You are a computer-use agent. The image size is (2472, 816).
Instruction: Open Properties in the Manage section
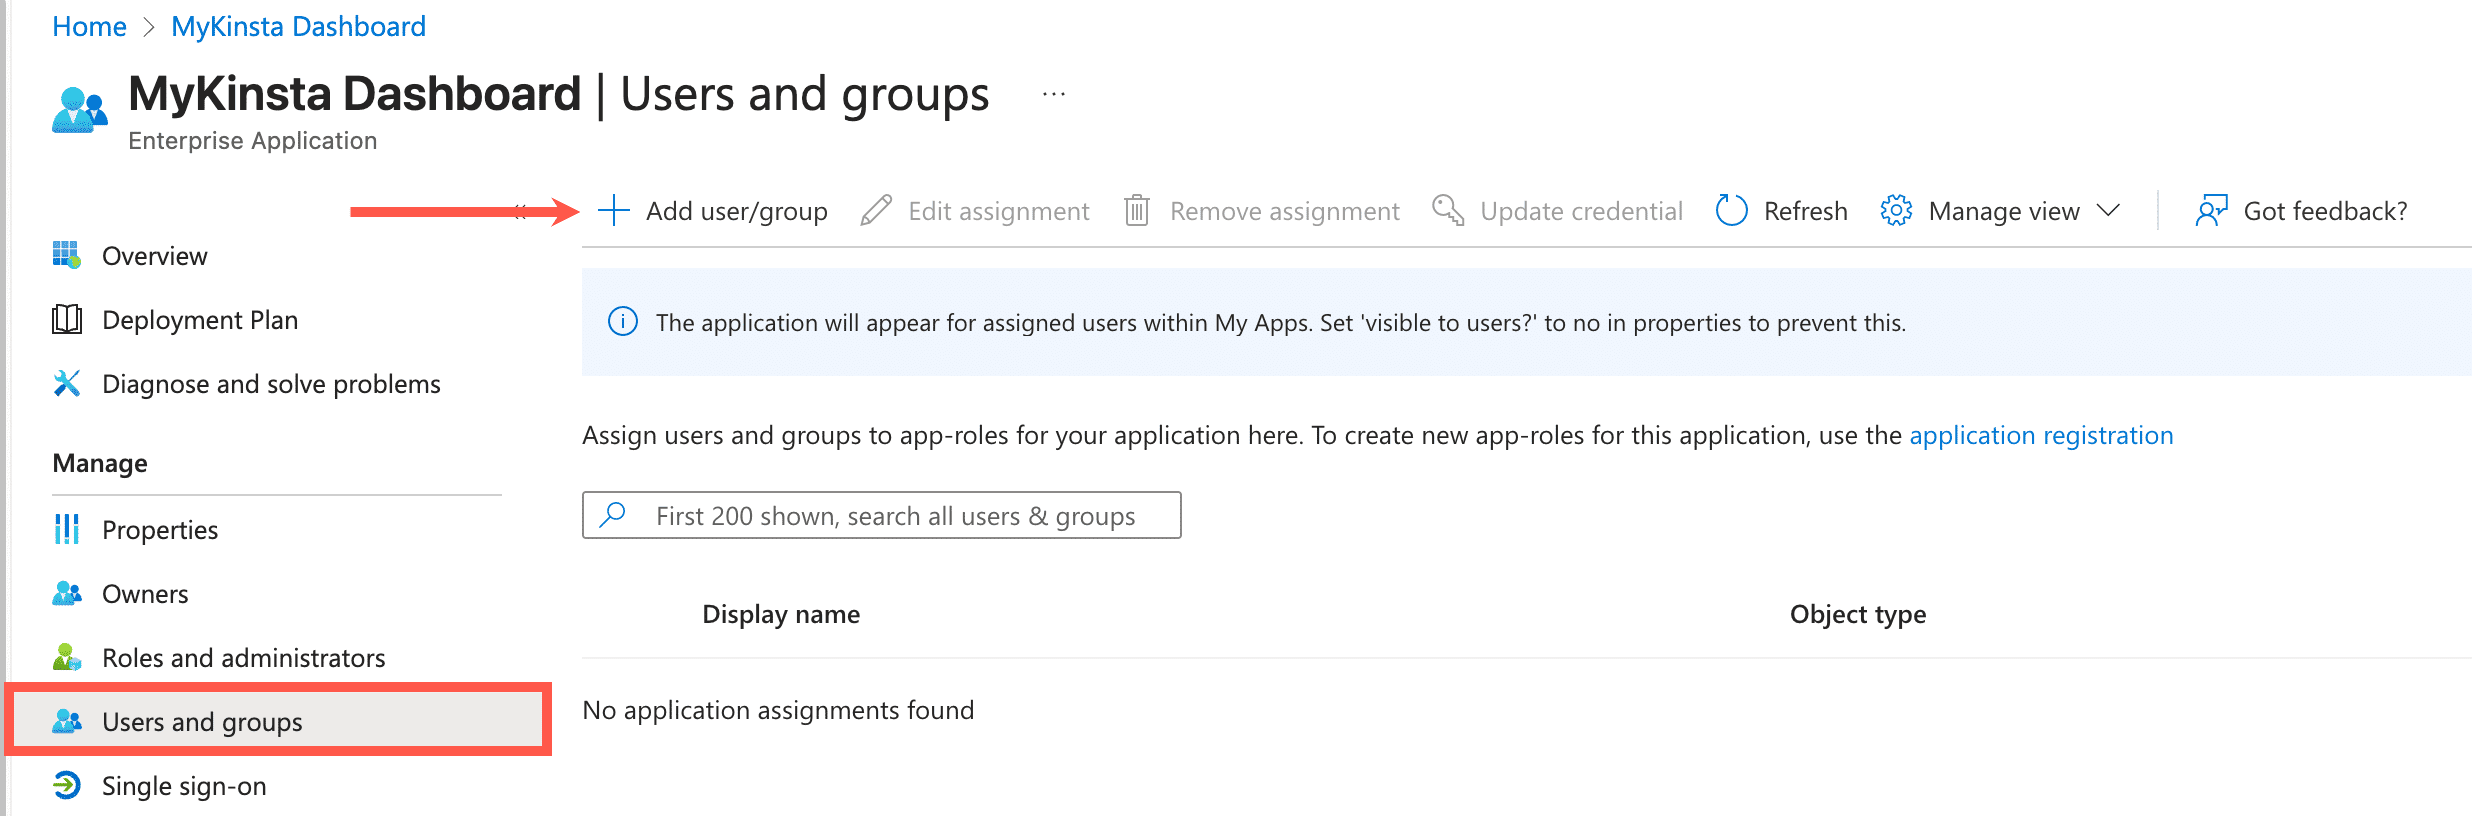click(160, 530)
